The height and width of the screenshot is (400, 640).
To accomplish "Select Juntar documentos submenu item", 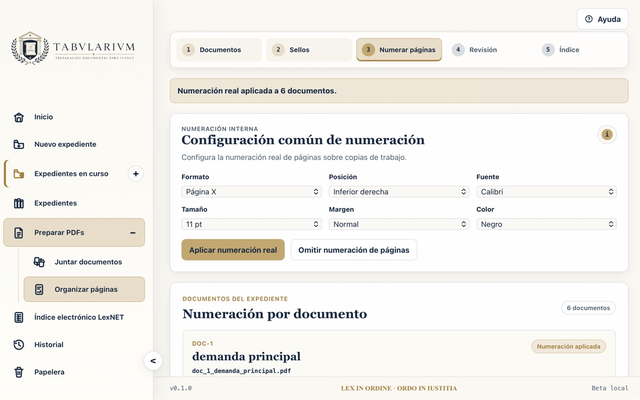I will point(84,262).
